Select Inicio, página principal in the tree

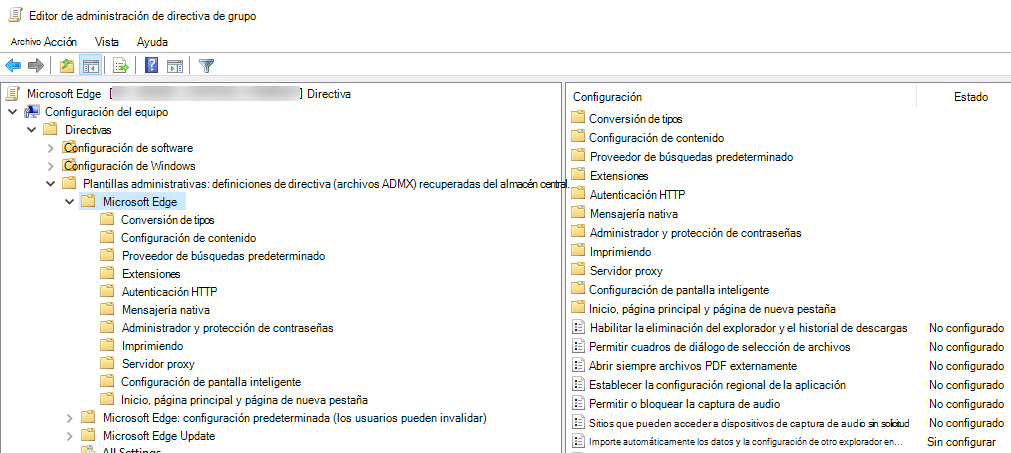(244, 400)
